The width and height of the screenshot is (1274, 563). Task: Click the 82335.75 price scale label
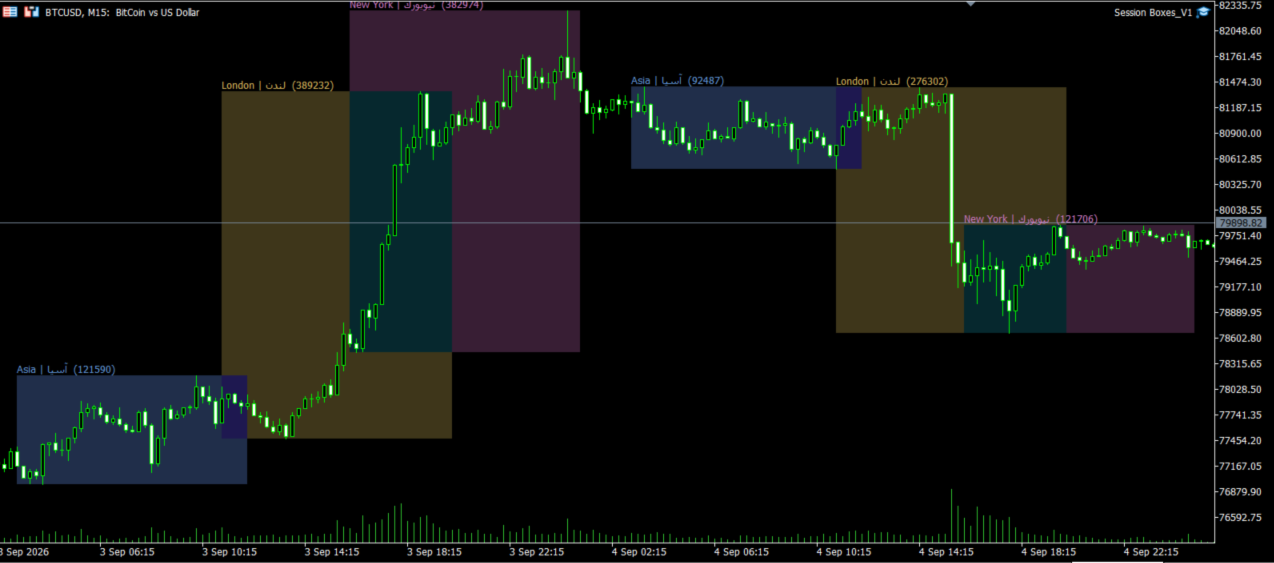point(1243,5)
